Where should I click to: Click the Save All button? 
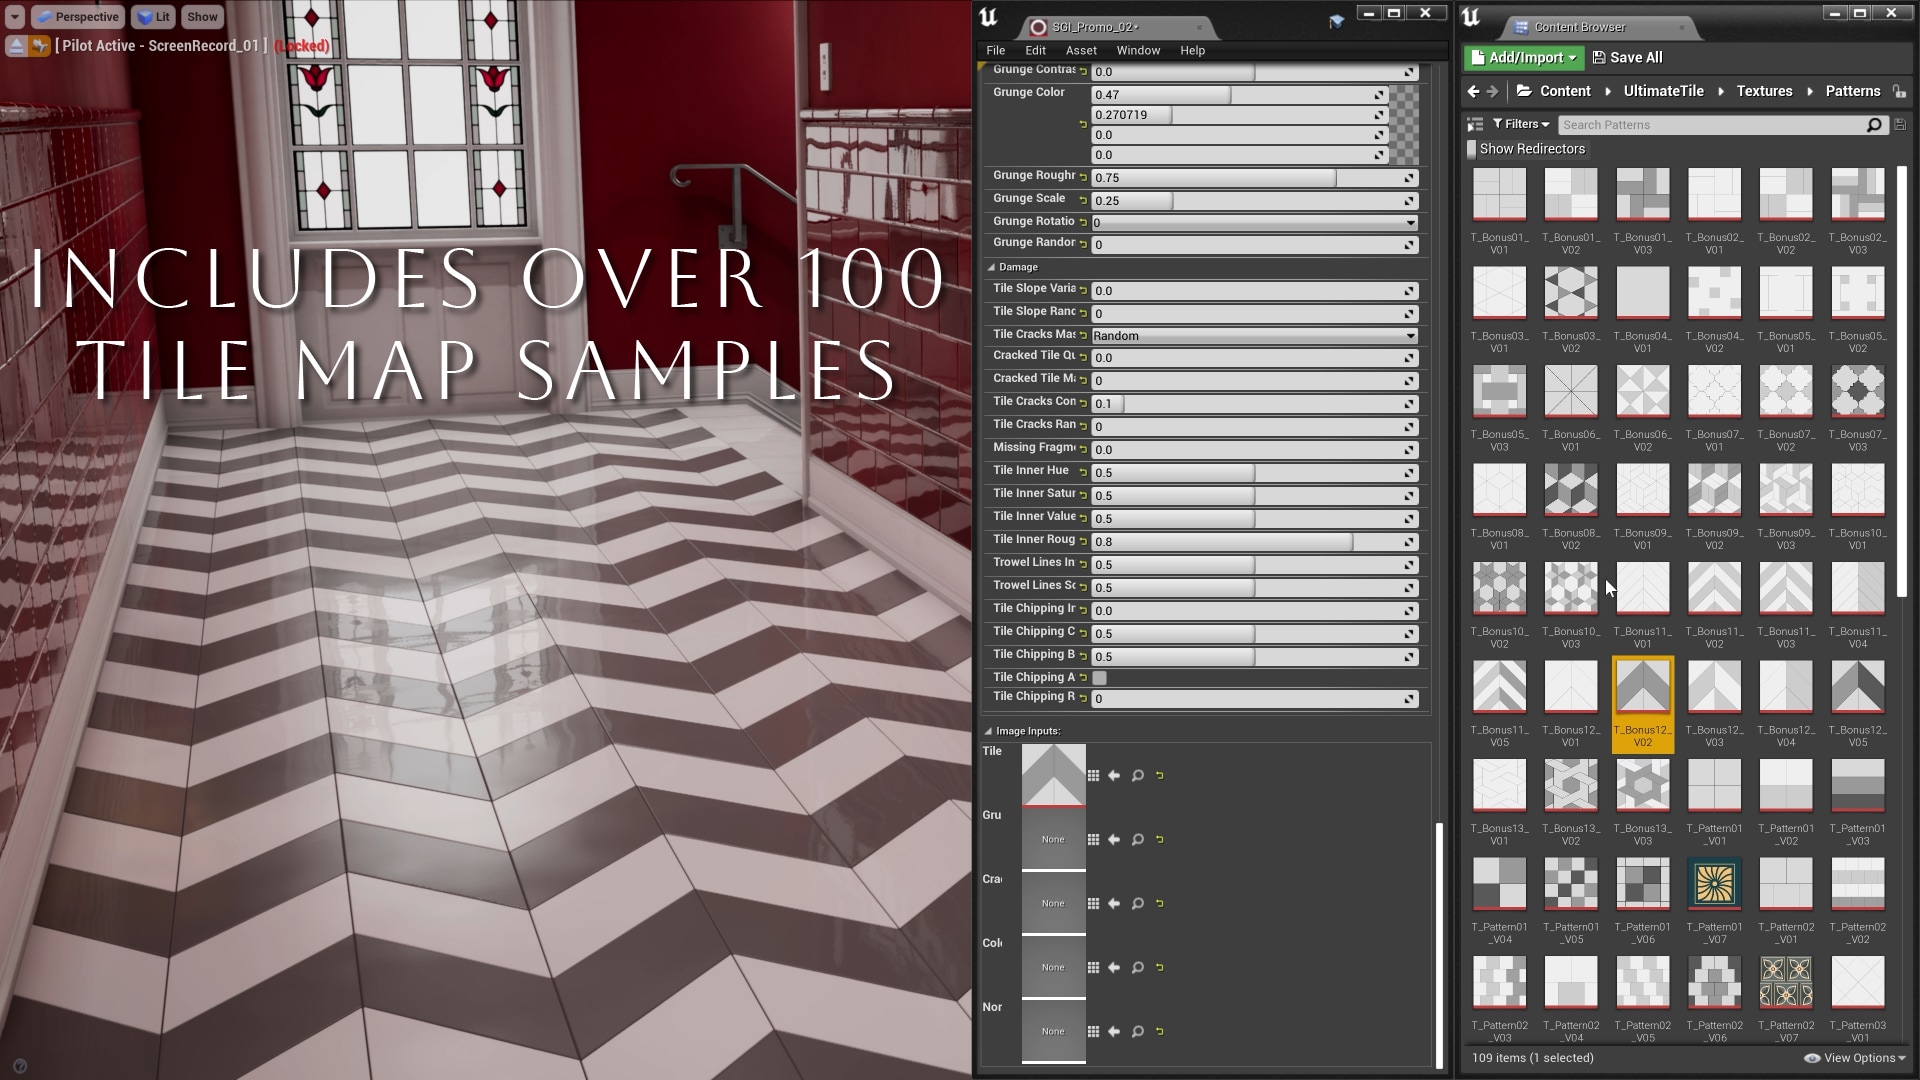[1627, 57]
